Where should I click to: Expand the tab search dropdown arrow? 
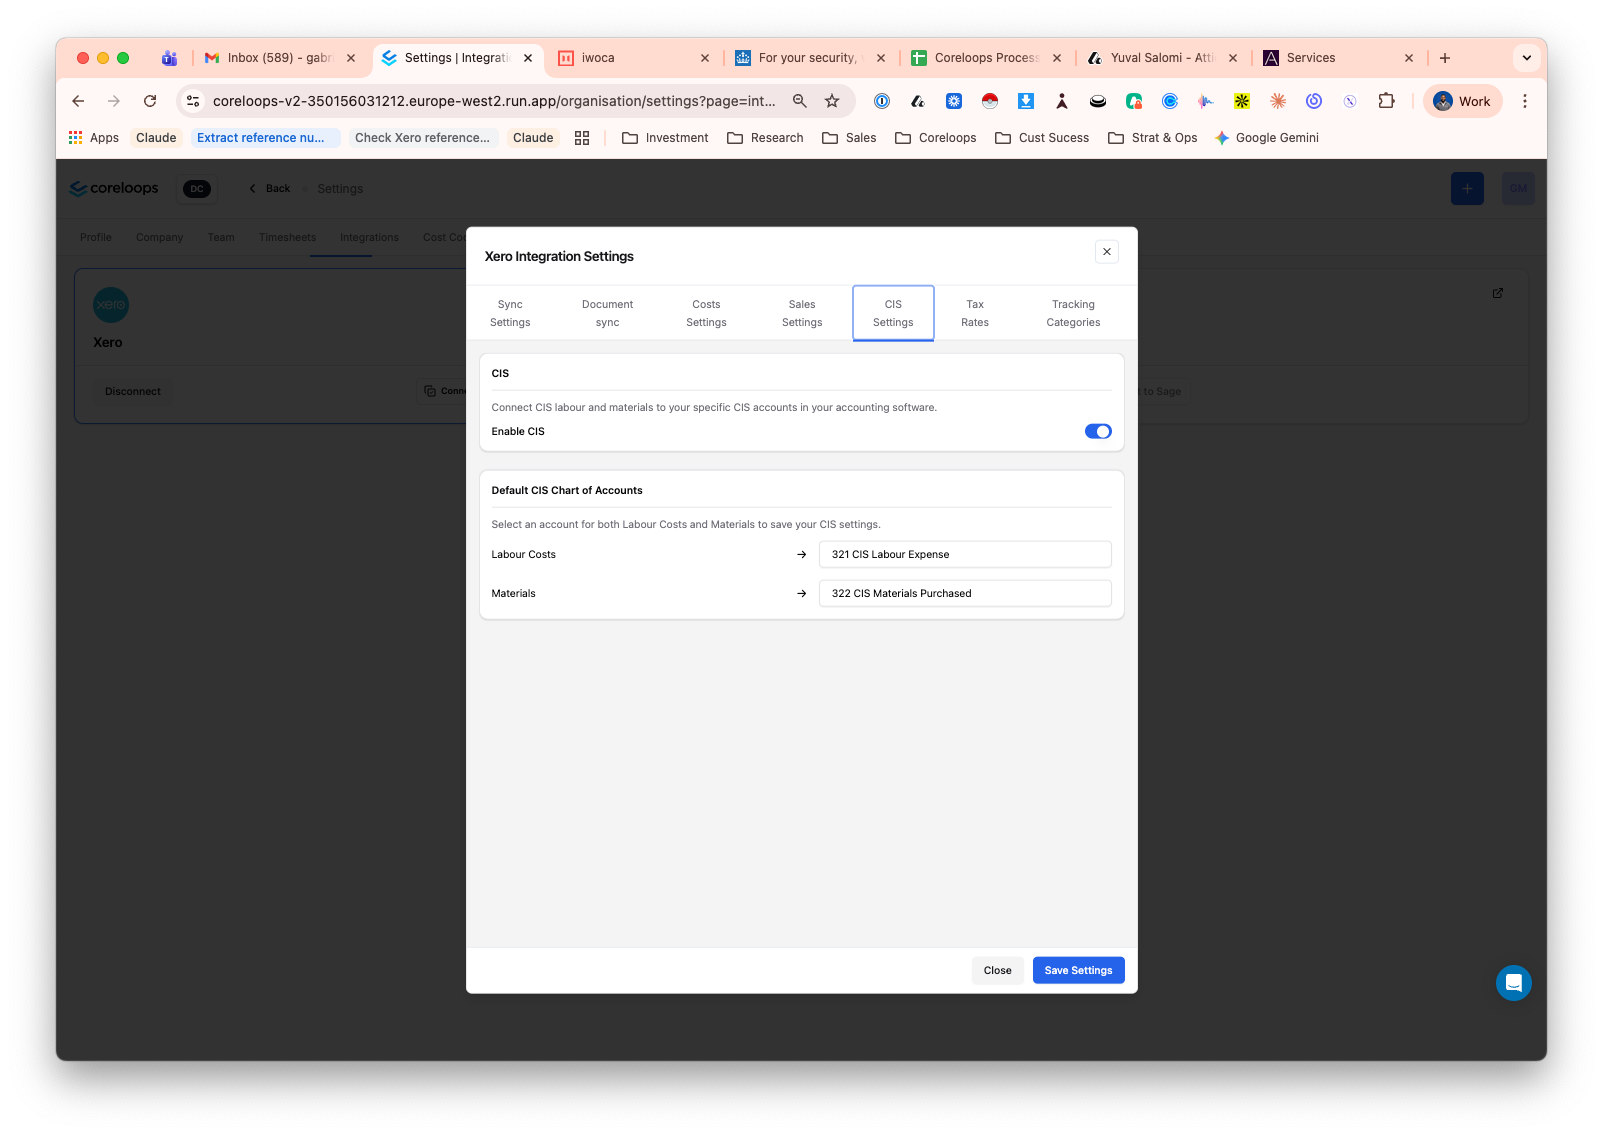tap(1527, 58)
